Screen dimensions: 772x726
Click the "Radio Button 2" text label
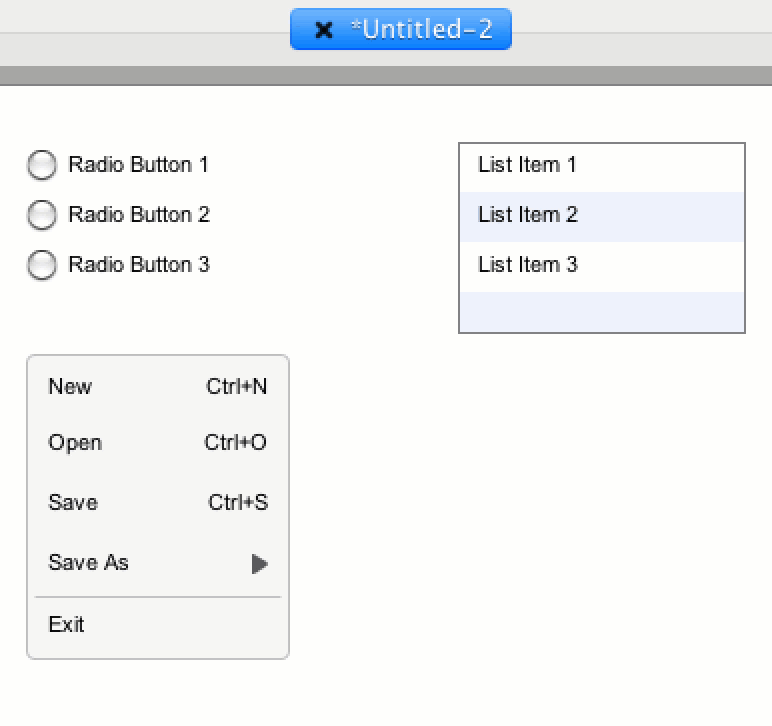click(139, 215)
